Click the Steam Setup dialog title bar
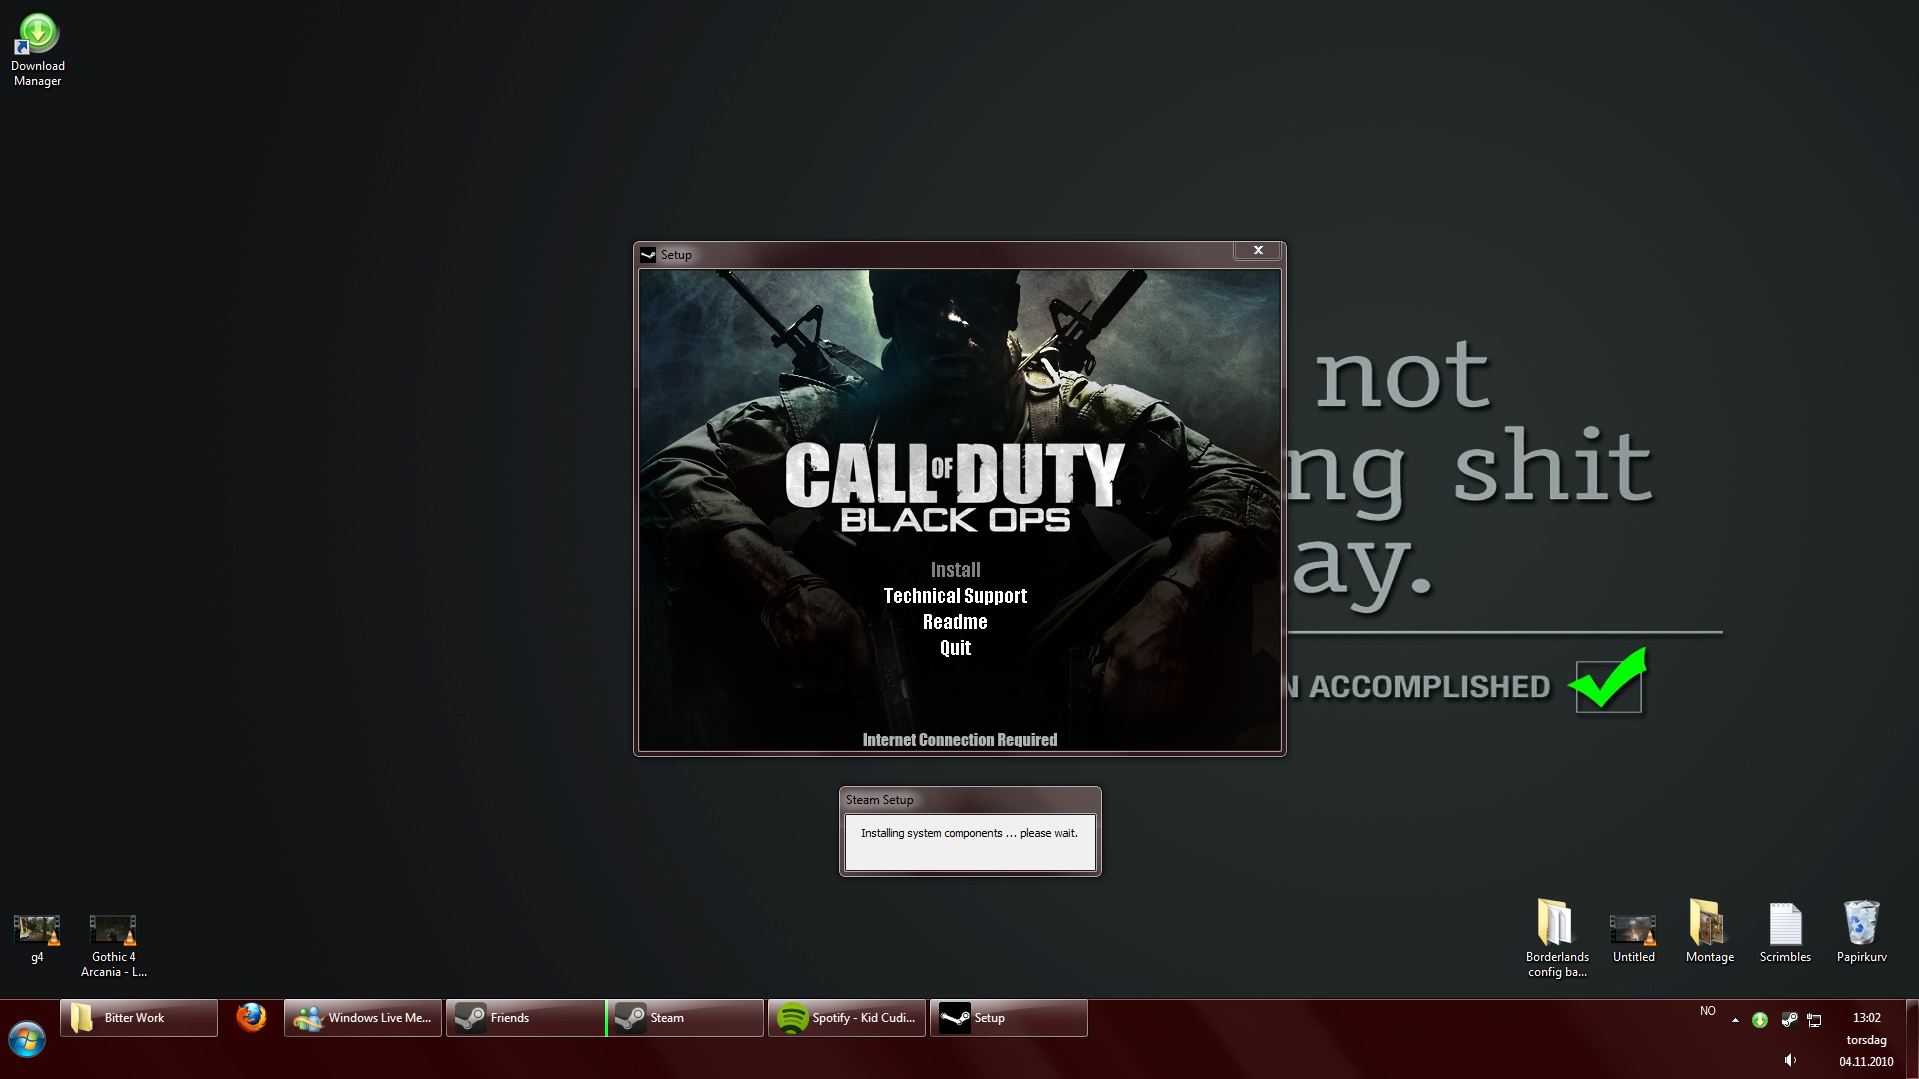 tap(969, 800)
